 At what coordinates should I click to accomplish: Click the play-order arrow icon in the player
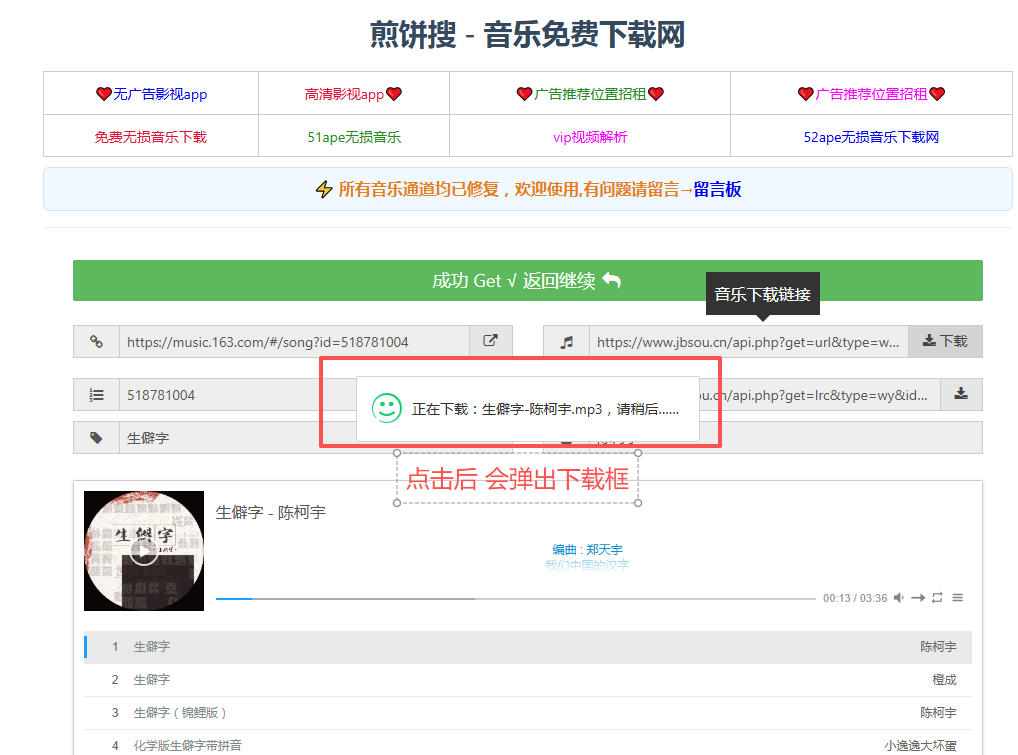(917, 597)
